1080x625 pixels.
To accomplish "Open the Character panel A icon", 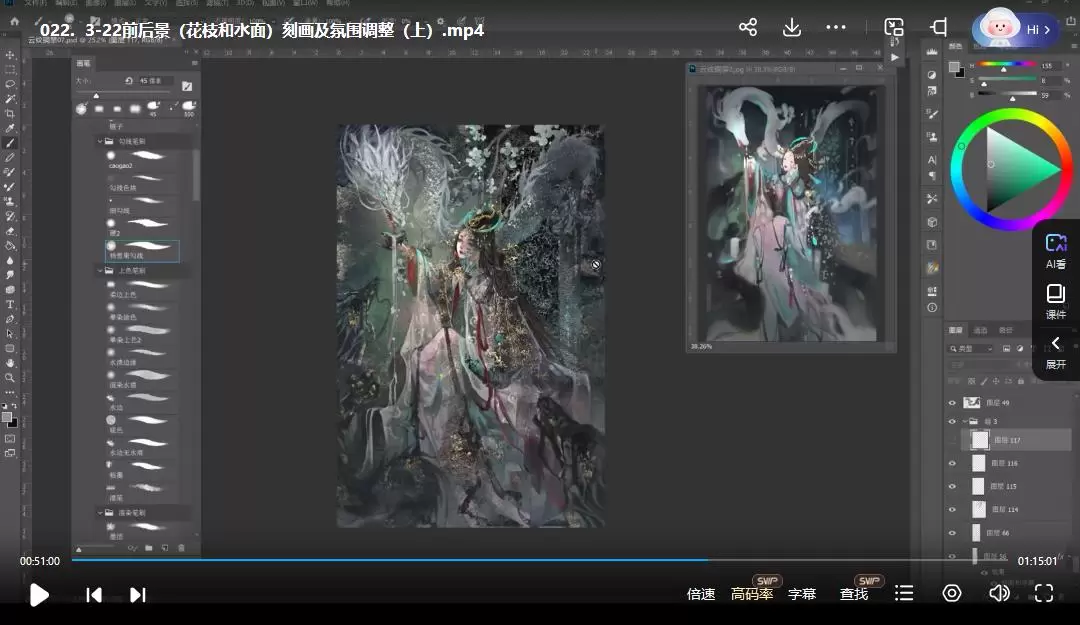I will click(x=932, y=160).
